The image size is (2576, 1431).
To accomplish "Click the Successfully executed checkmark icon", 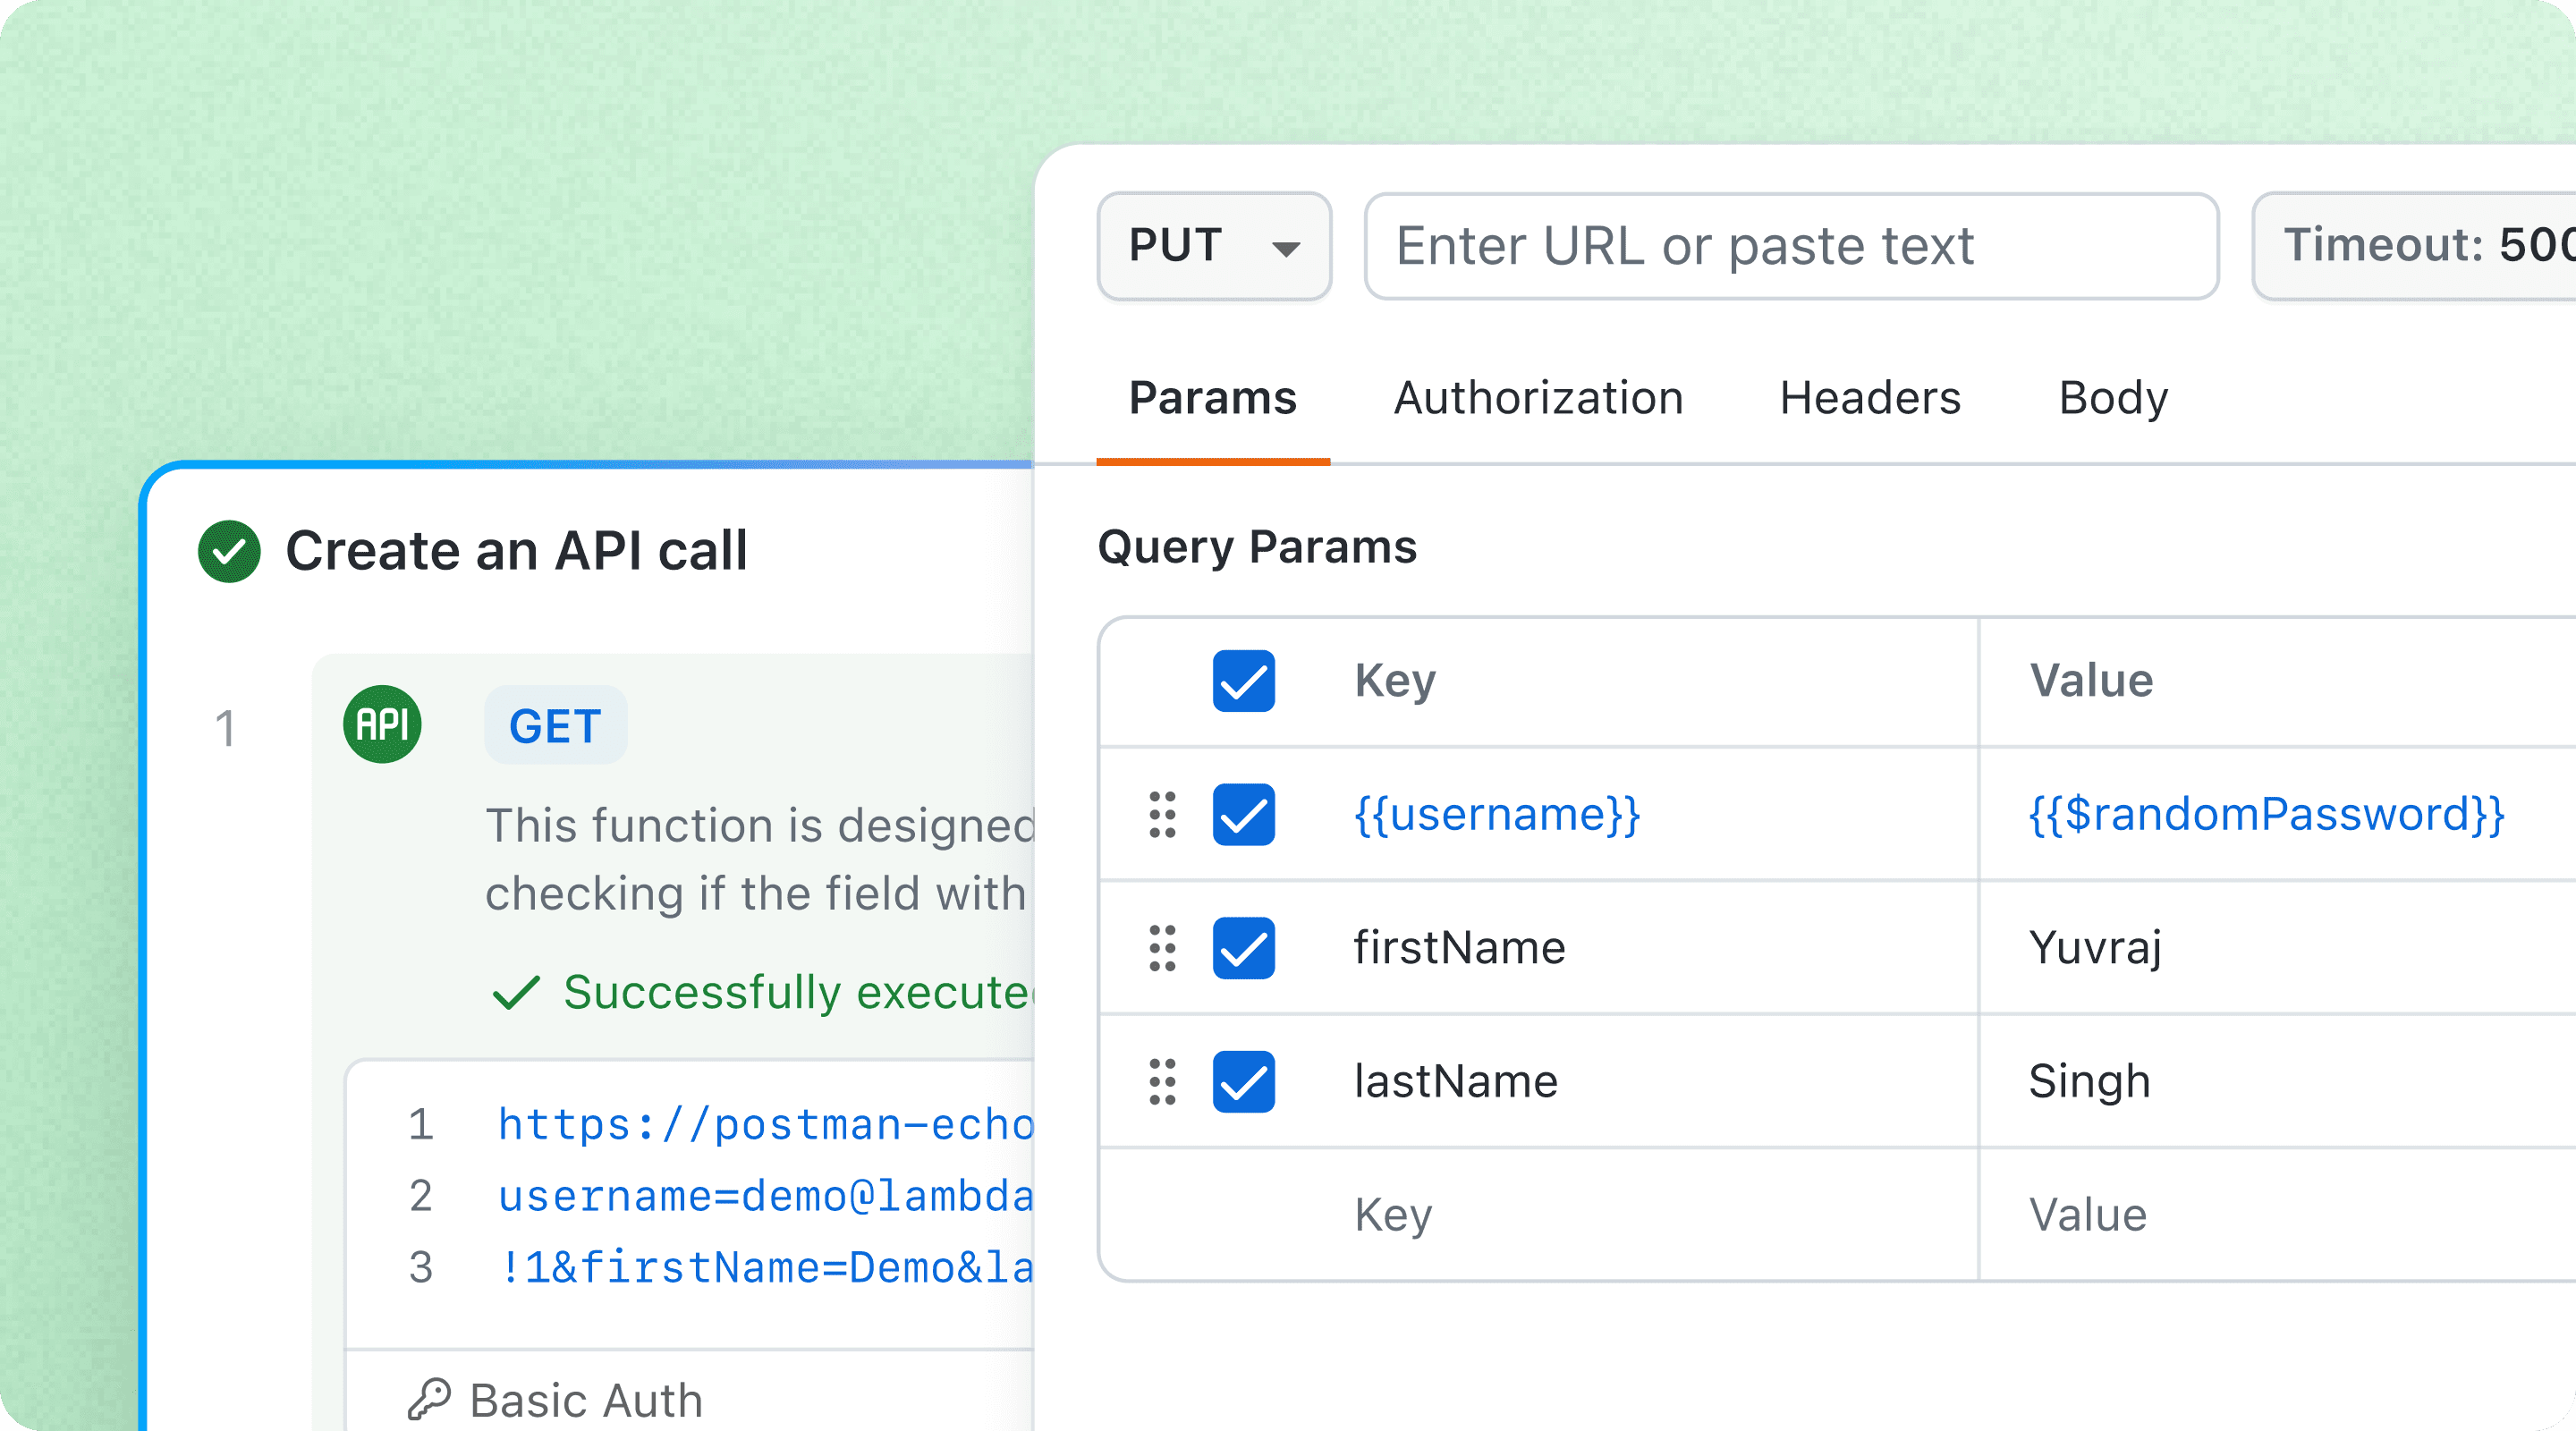I will (516, 992).
